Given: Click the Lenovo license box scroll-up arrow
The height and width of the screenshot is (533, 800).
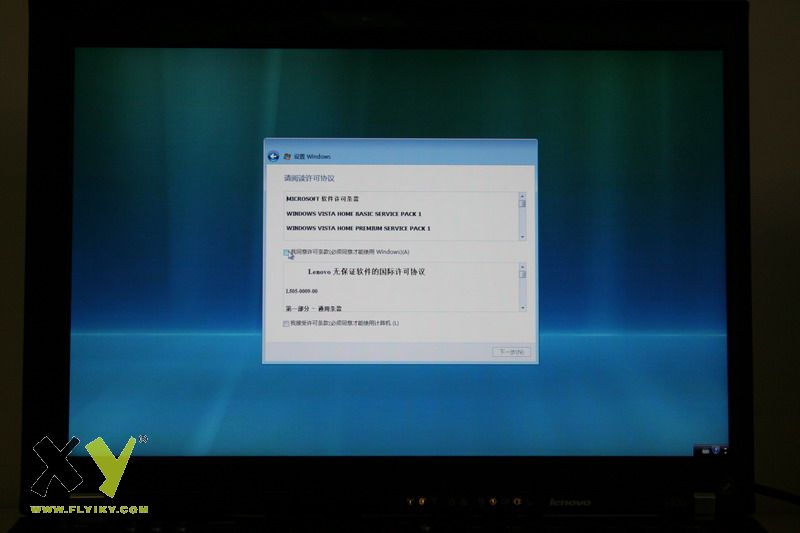Looking at the screenshot, I should (x=522, y=267).
